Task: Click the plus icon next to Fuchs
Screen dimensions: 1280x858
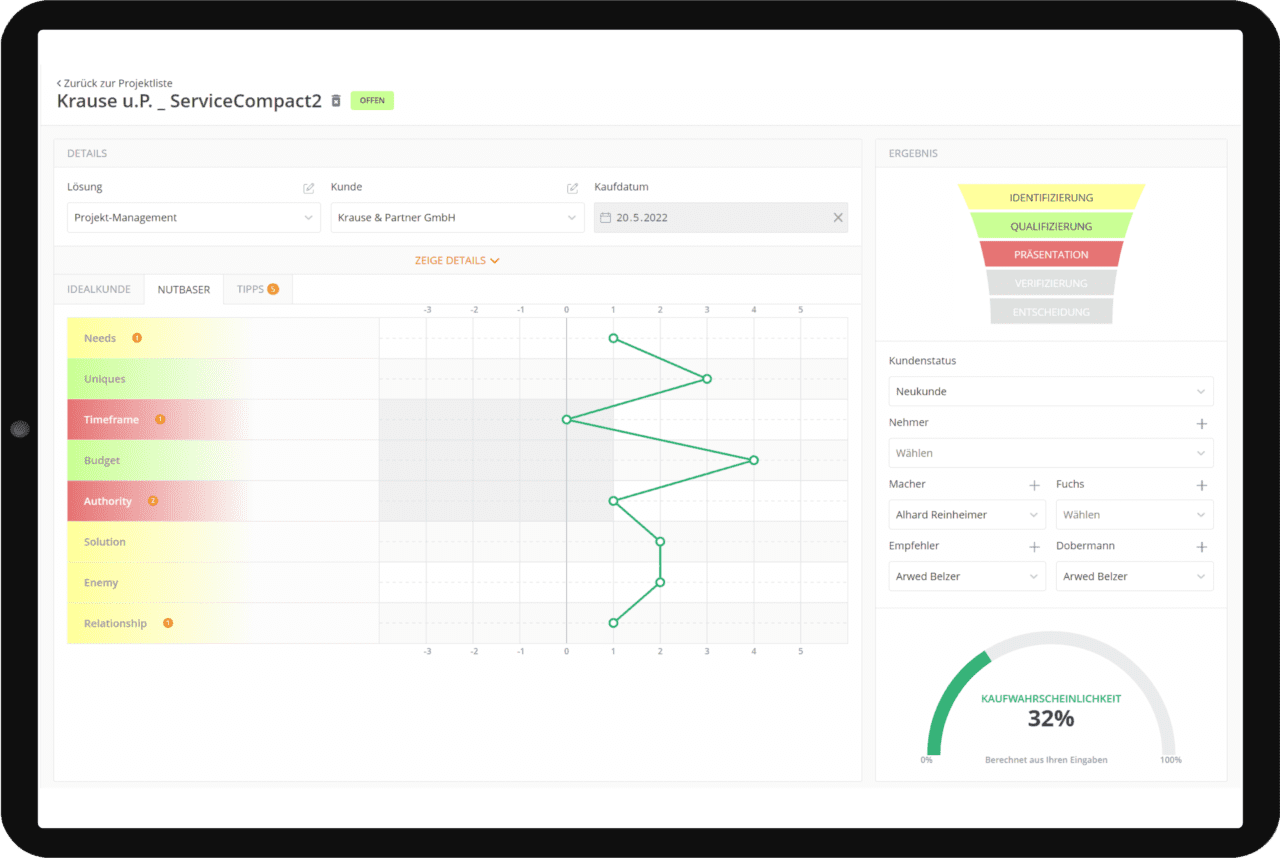Action: click(1201, 485)
